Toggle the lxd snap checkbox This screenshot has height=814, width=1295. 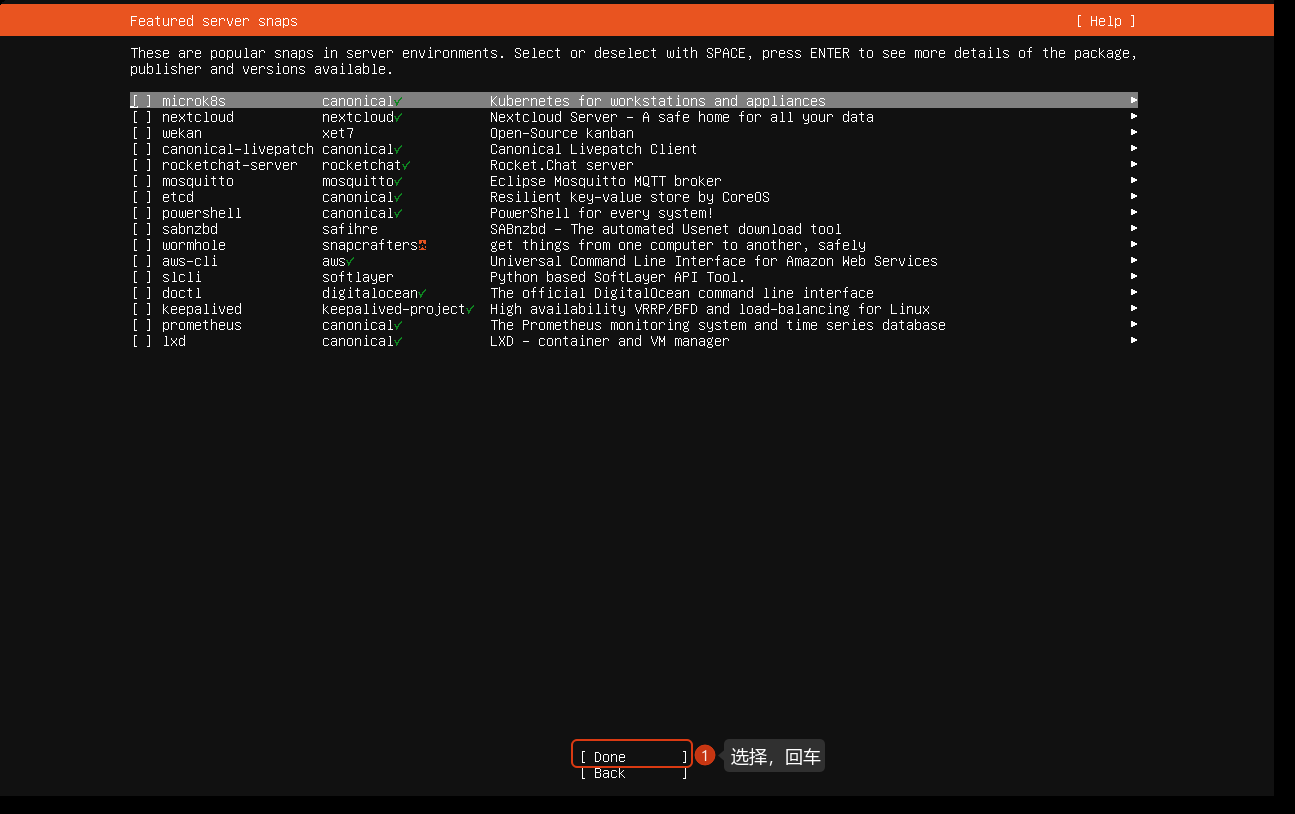pos(142,341)
